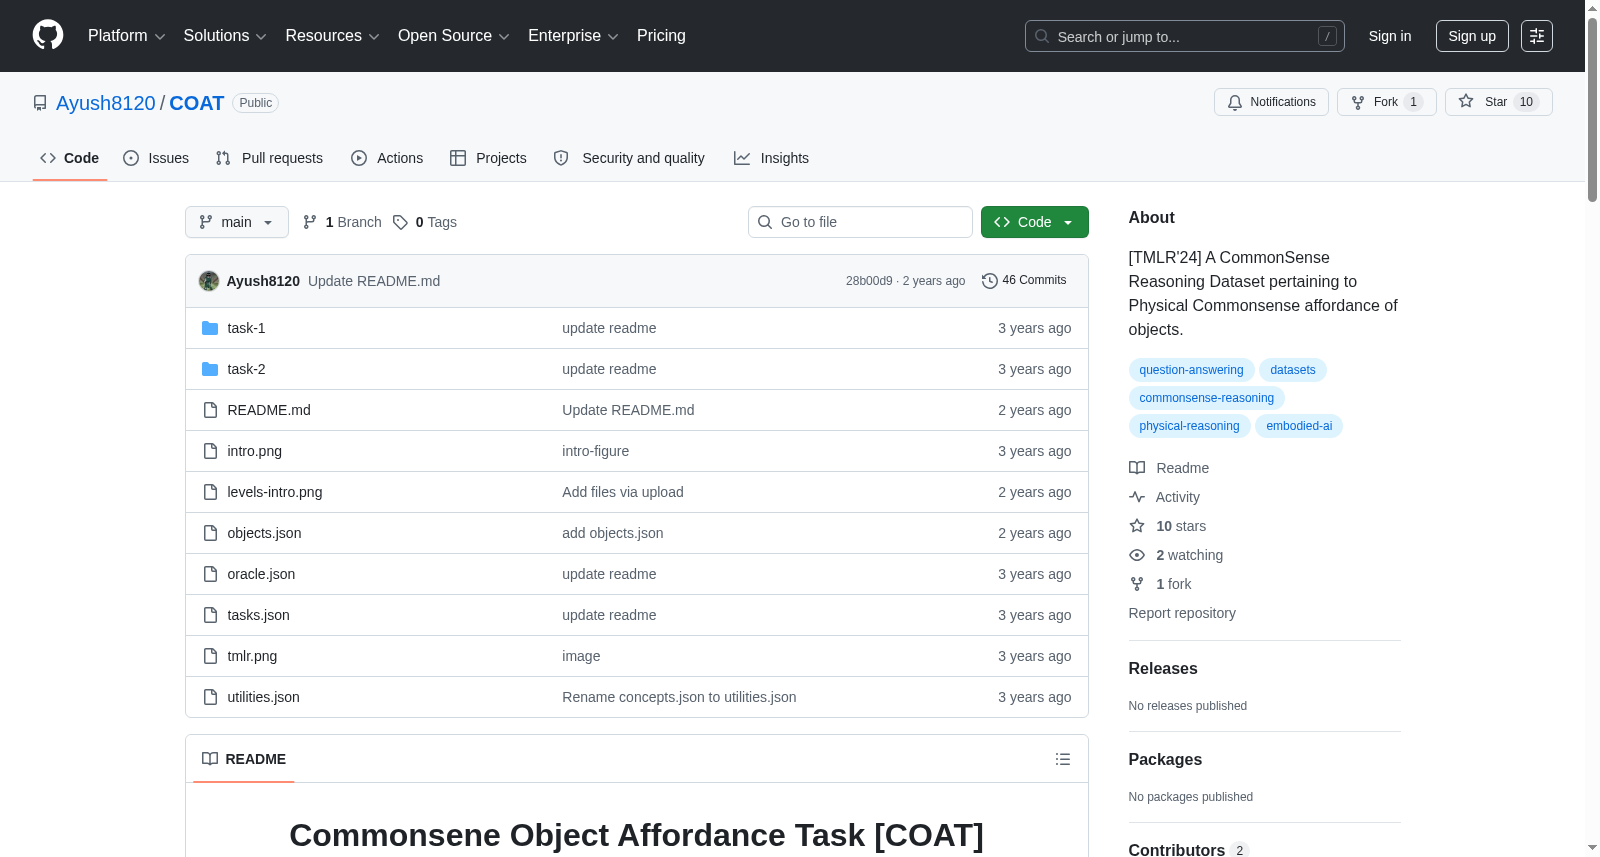Expand the Solutions menu
This screenshot has height=857, width=1600.
pyautogui.click(x=225, y=36)
